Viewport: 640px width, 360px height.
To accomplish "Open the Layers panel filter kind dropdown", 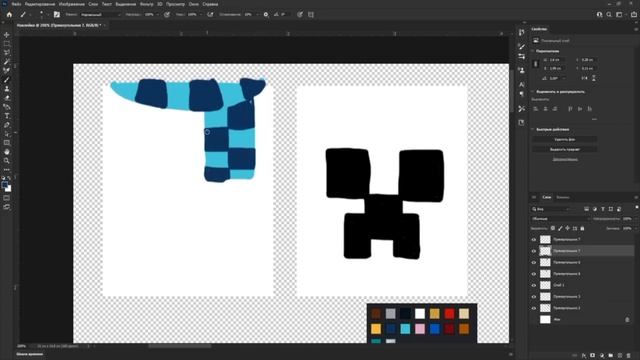I will point(551,209).
